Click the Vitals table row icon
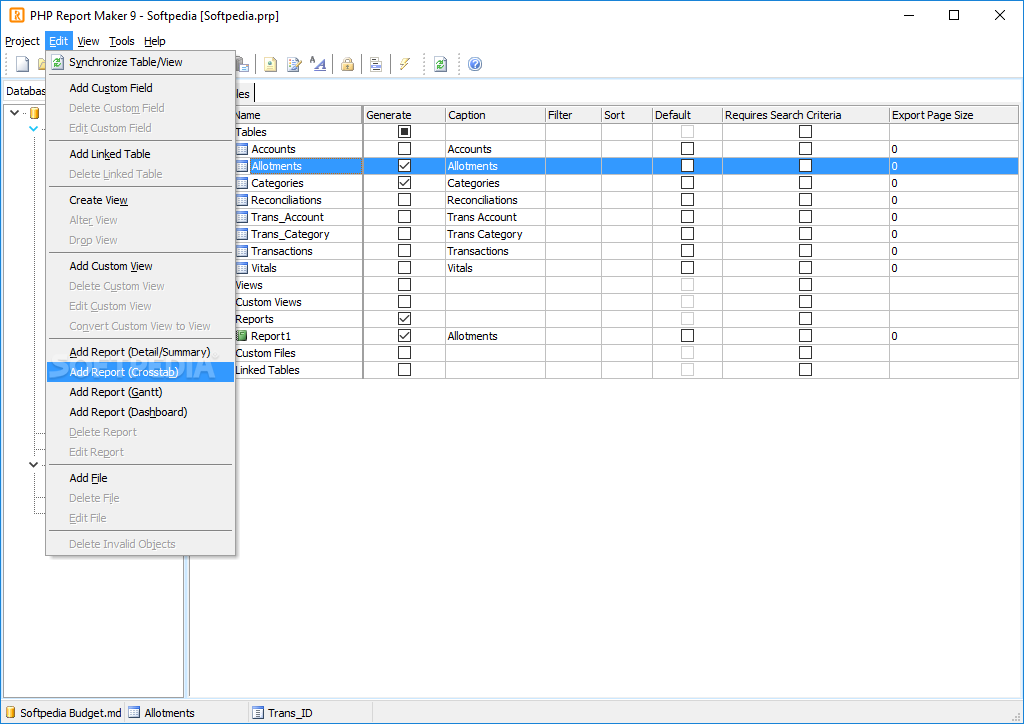The height and width of the screenshot is (724, 1024). (242, 268)
